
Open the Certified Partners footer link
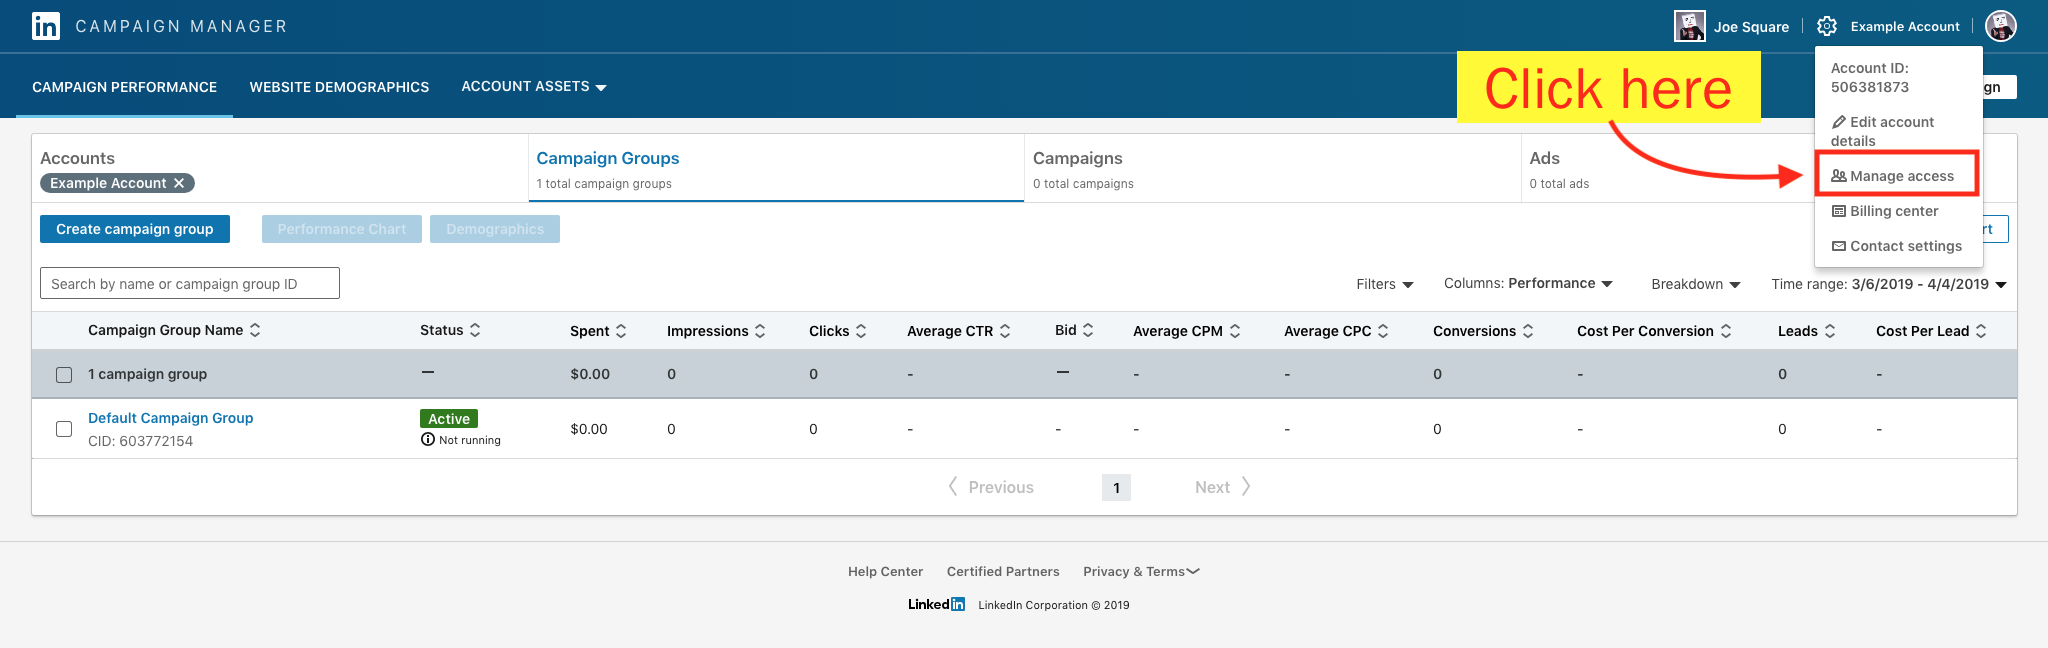1003,572
